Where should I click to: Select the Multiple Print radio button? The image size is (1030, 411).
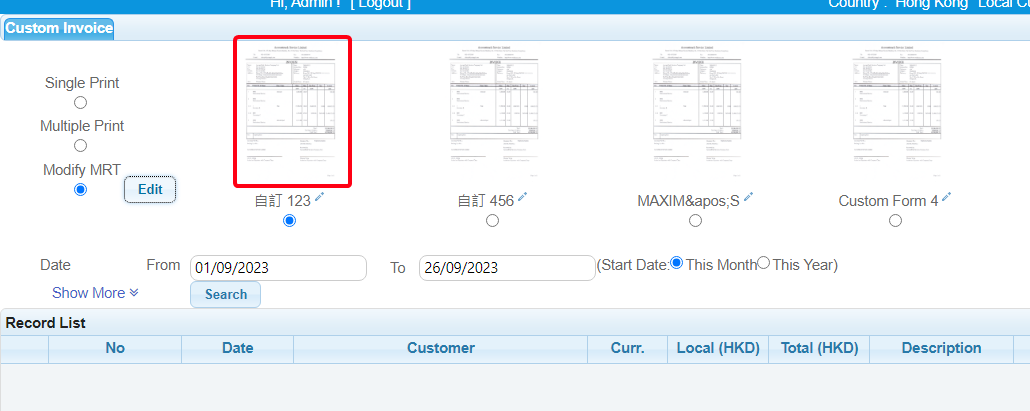click(x=81, y=145)
